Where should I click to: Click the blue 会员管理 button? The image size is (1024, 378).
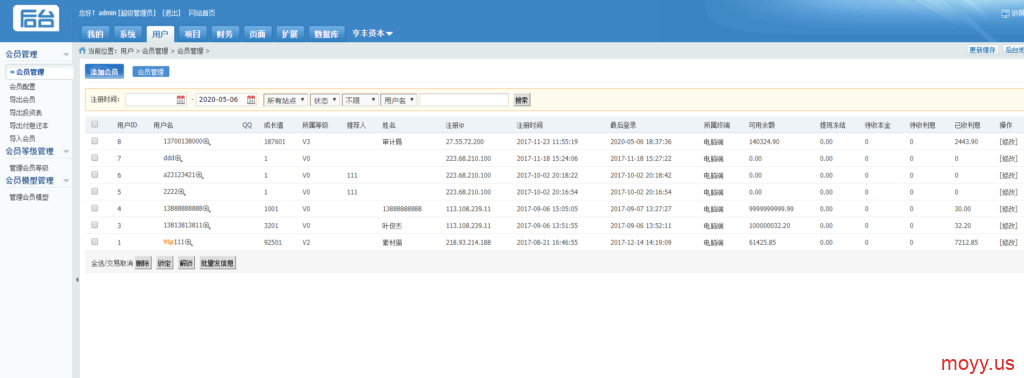152,72
